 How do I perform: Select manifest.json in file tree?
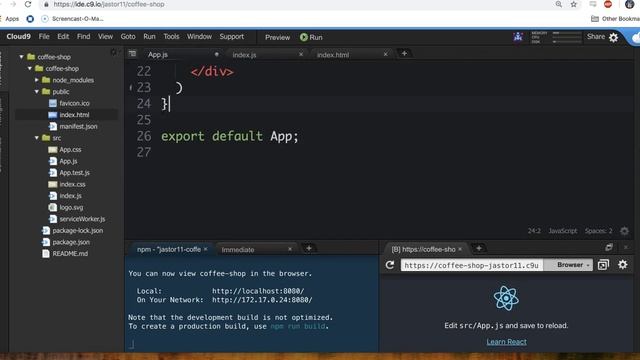coord(78,127)
